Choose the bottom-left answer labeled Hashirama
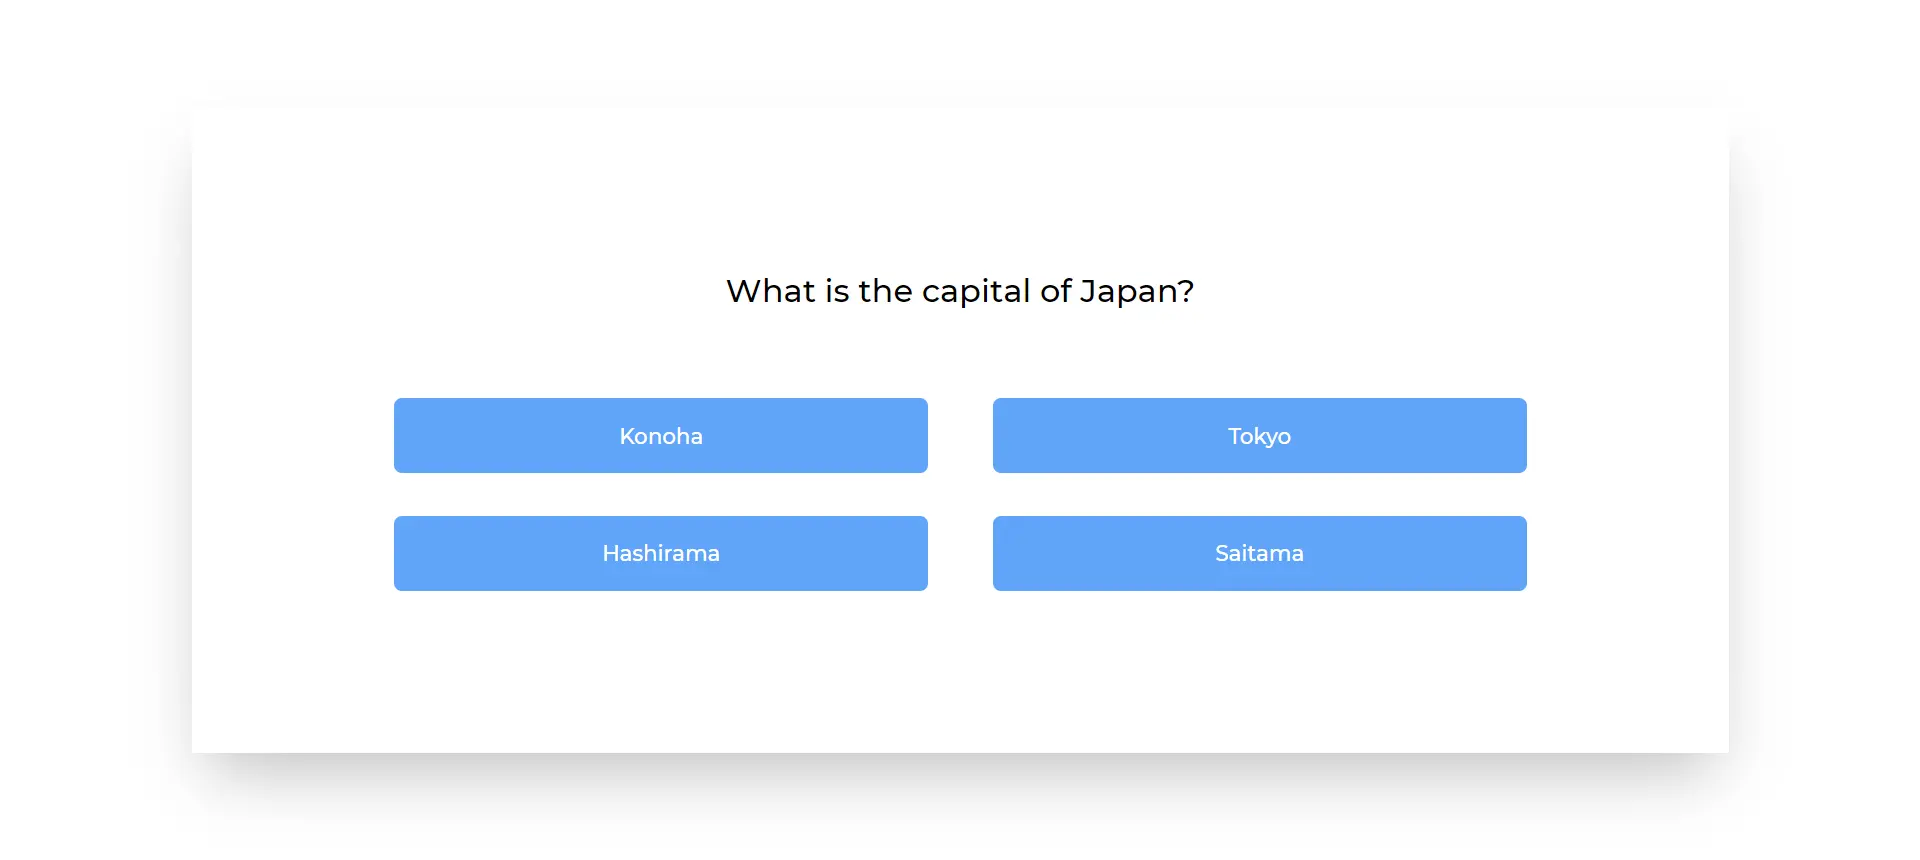Viewport: 1920px width, 860px height. [x=660, y=554]
